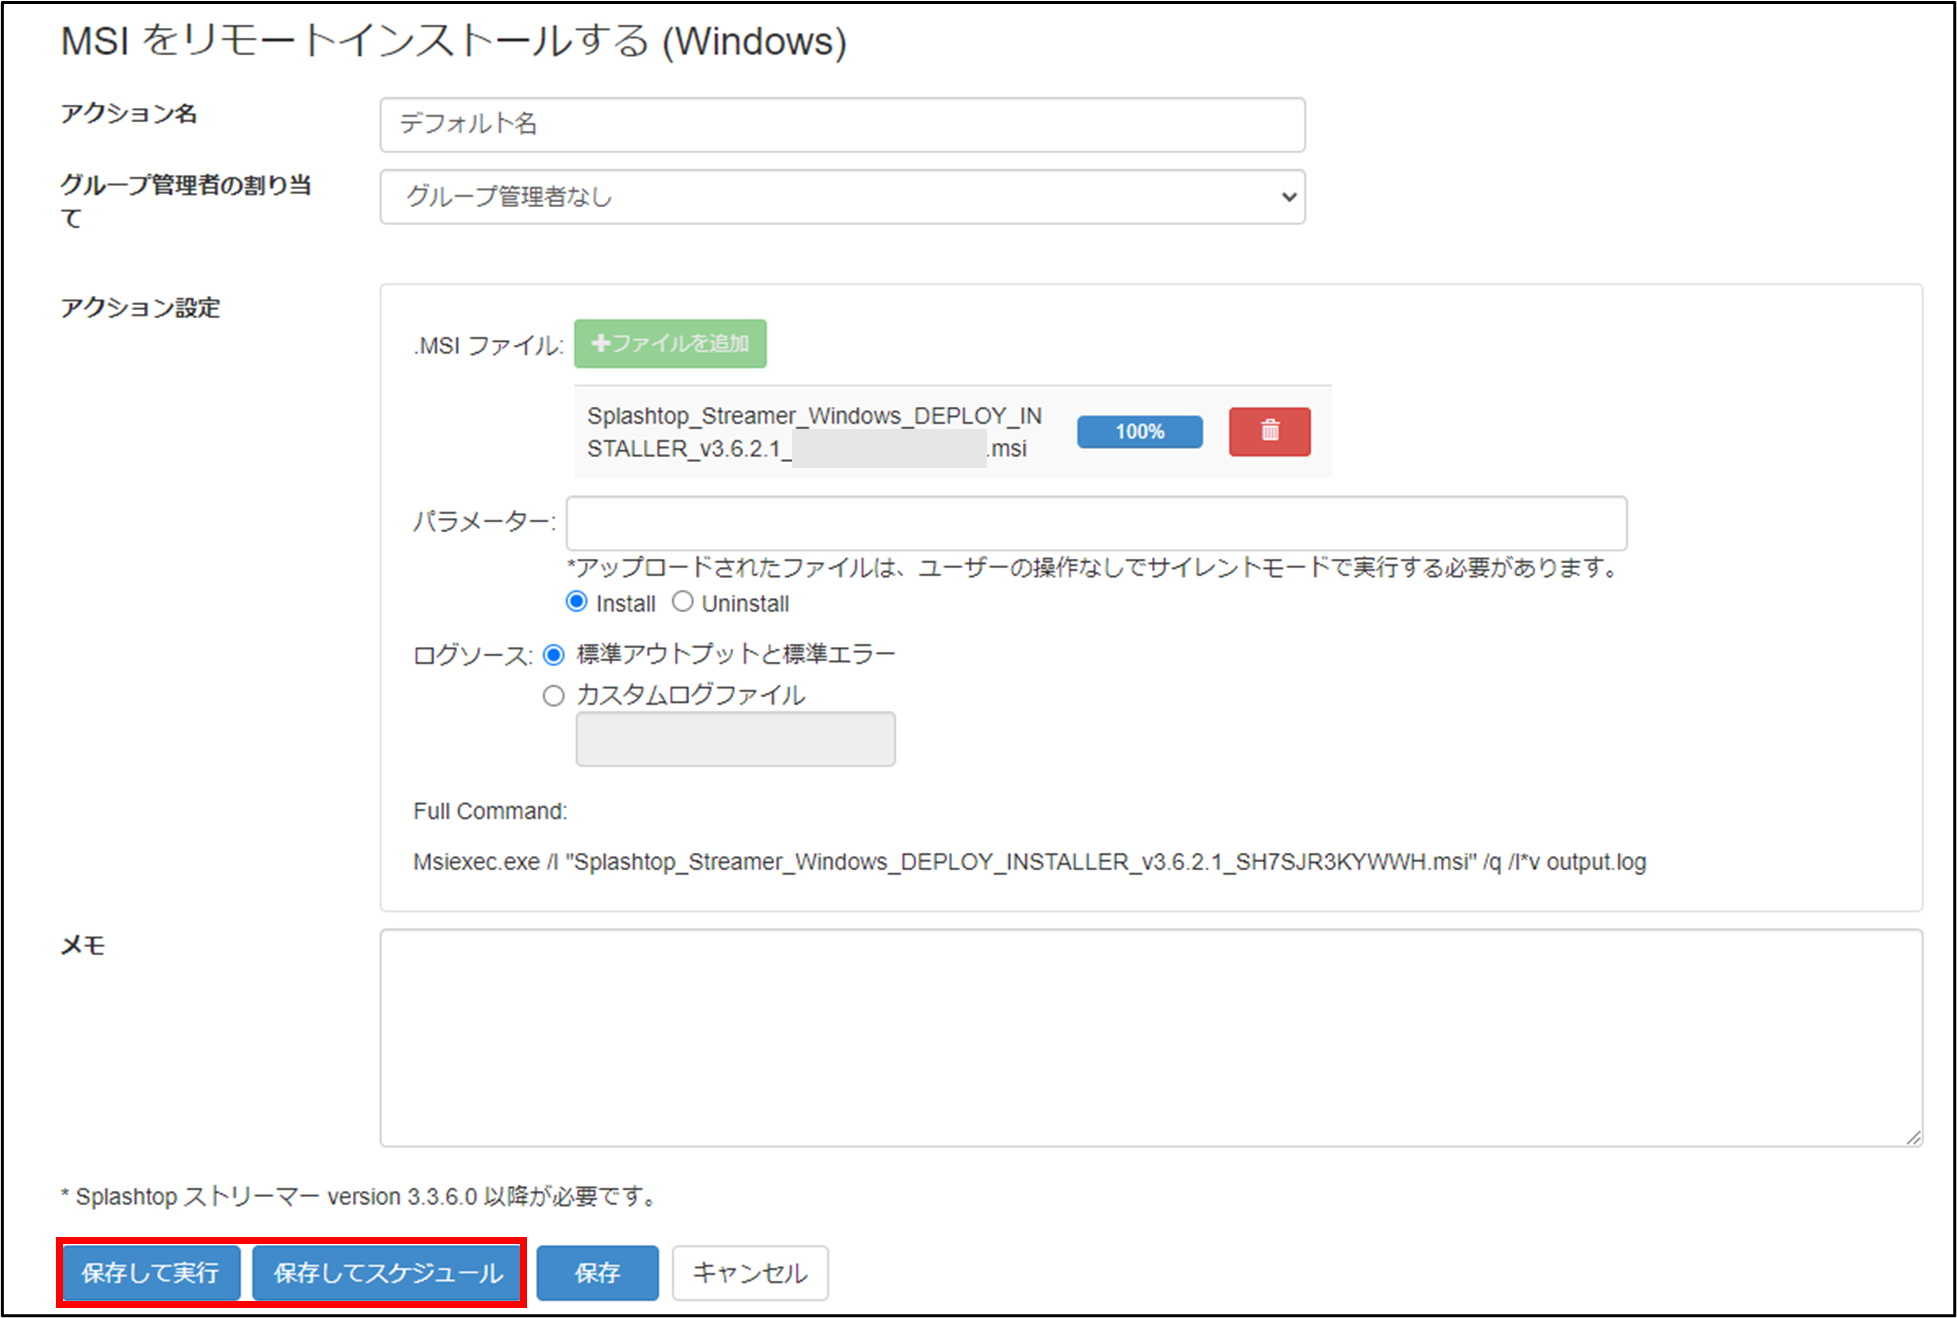This screenshot has height=1318, width=1957.
Task: Click inside the memo (メモ) text area
Action: (x=1151, y=1038)
